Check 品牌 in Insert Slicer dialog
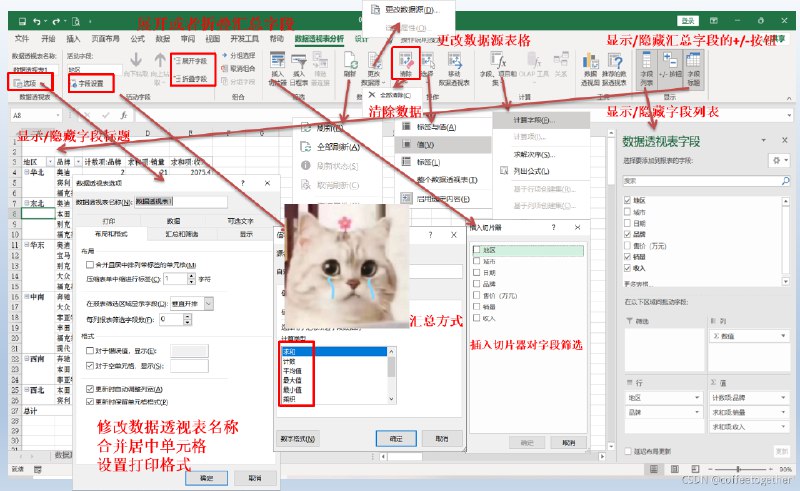The image size is (800, 491). tap(477, 284)
